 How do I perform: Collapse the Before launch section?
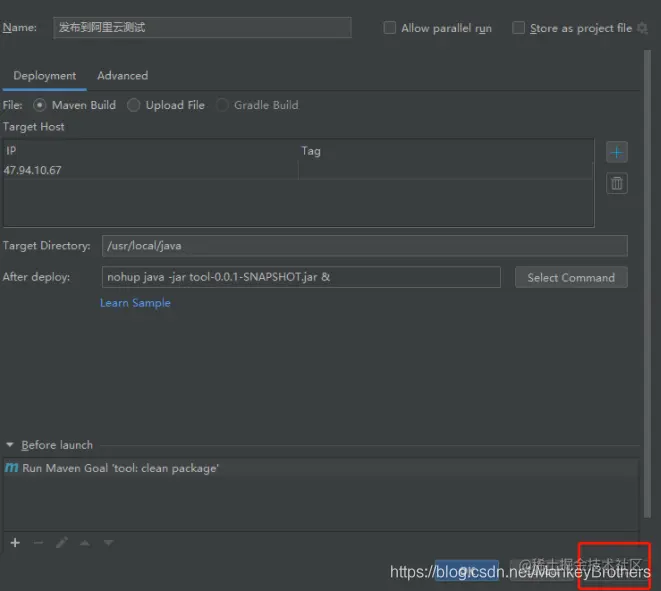[x=10, y=445]
